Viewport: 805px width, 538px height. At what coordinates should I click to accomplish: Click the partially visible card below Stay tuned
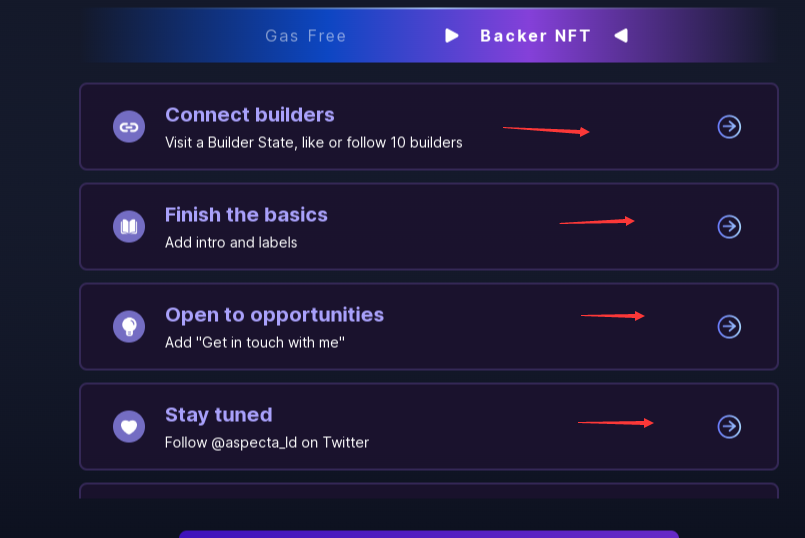(x=429, y=491)
